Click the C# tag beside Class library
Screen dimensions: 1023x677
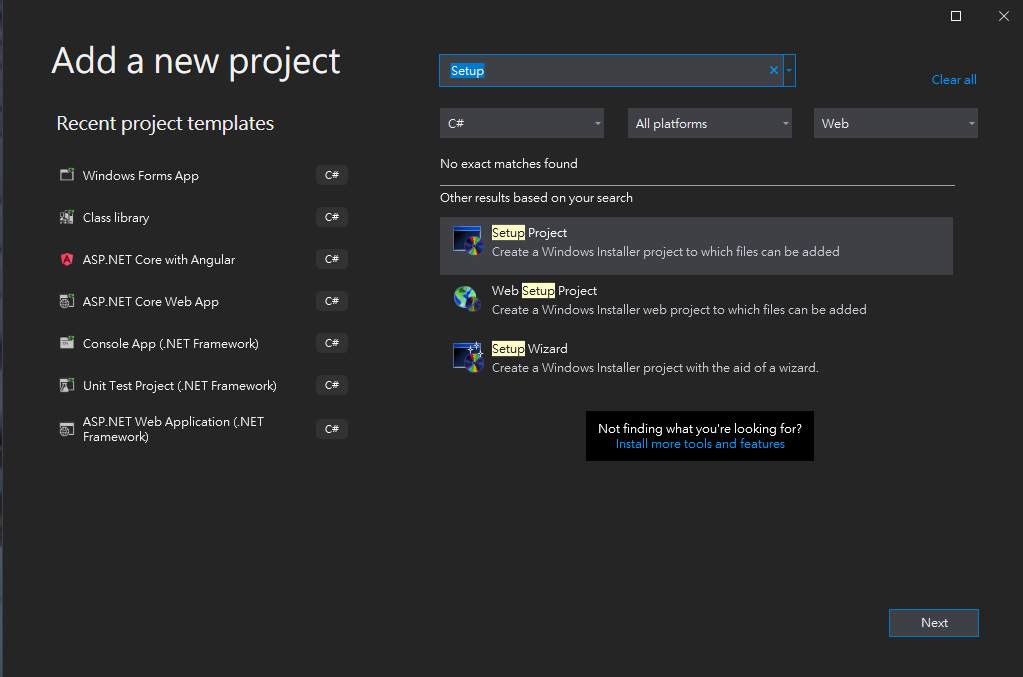pos(332,217)
